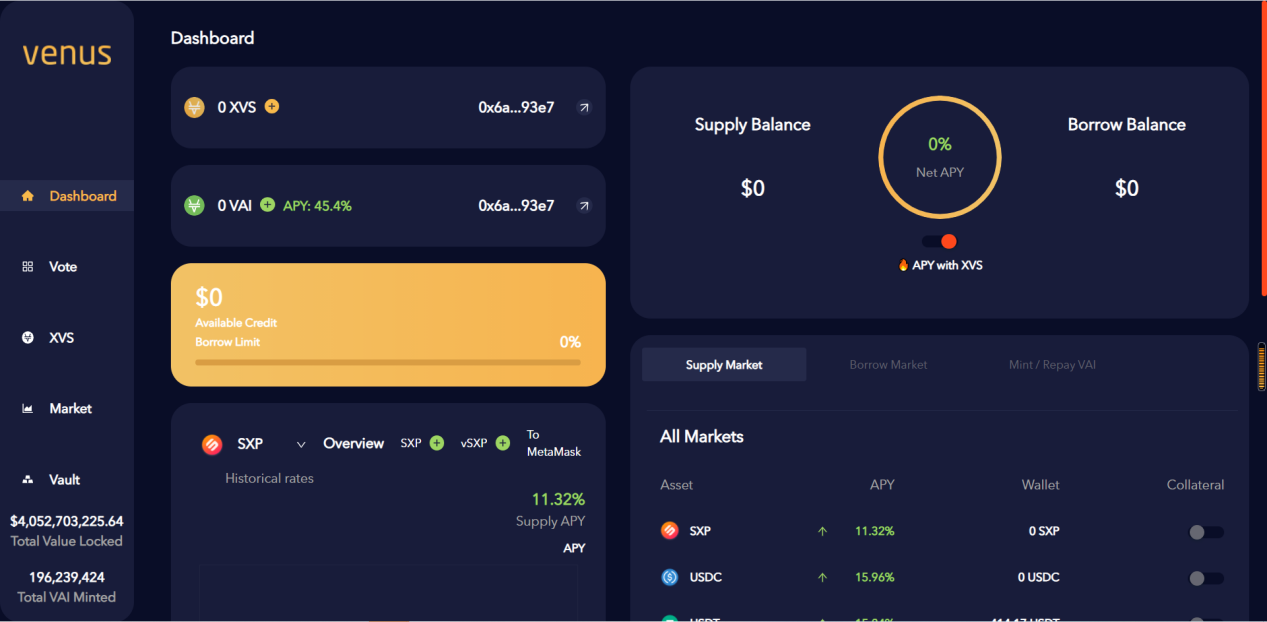The image size is (1267, 622).
Task: Go to Market in the sidebar
Action: point(69,408)
